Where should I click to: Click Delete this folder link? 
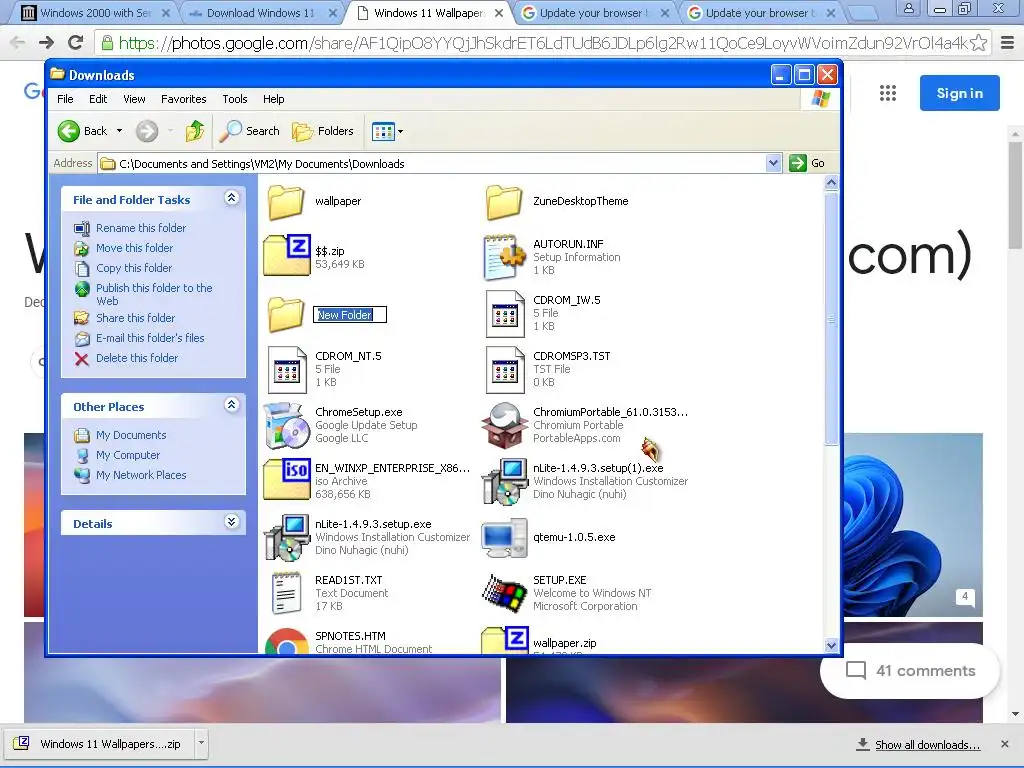[136, 358]
